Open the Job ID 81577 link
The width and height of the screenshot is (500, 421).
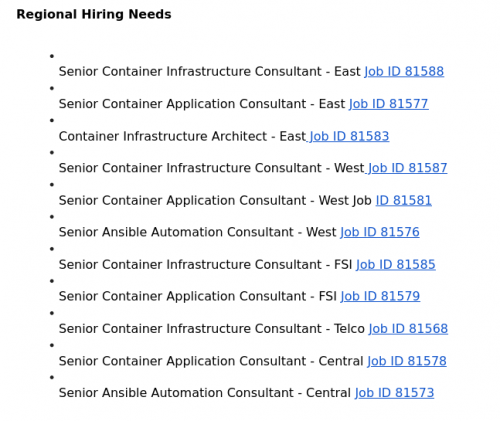pyautogui.click(x=389, y=104)
